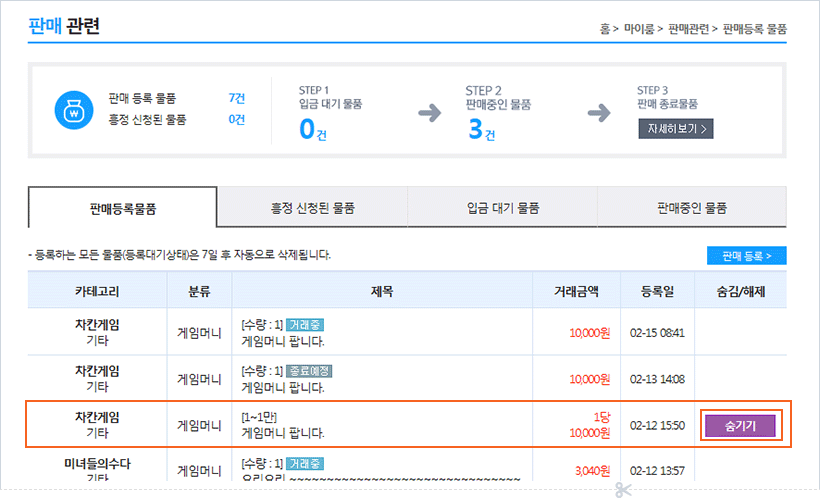Select the 입금 대기 물품 tab
The image size is (820, 498).
coord(502,208)
